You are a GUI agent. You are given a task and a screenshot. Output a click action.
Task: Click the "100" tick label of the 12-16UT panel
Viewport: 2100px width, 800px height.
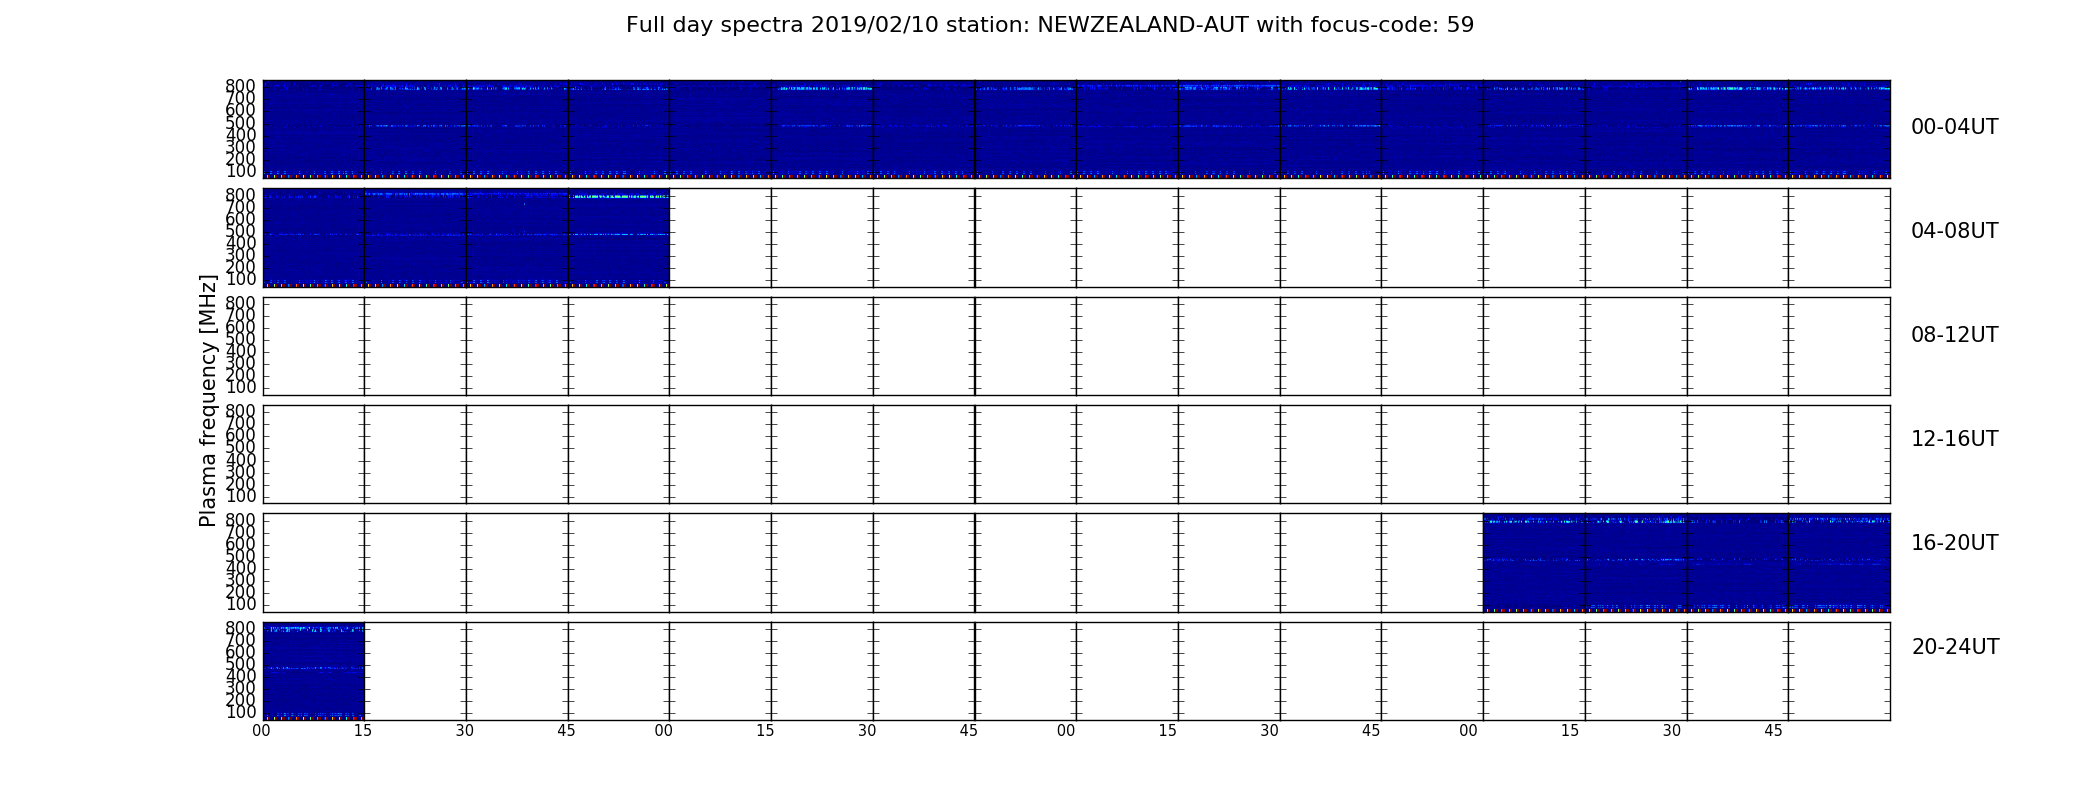240,496
